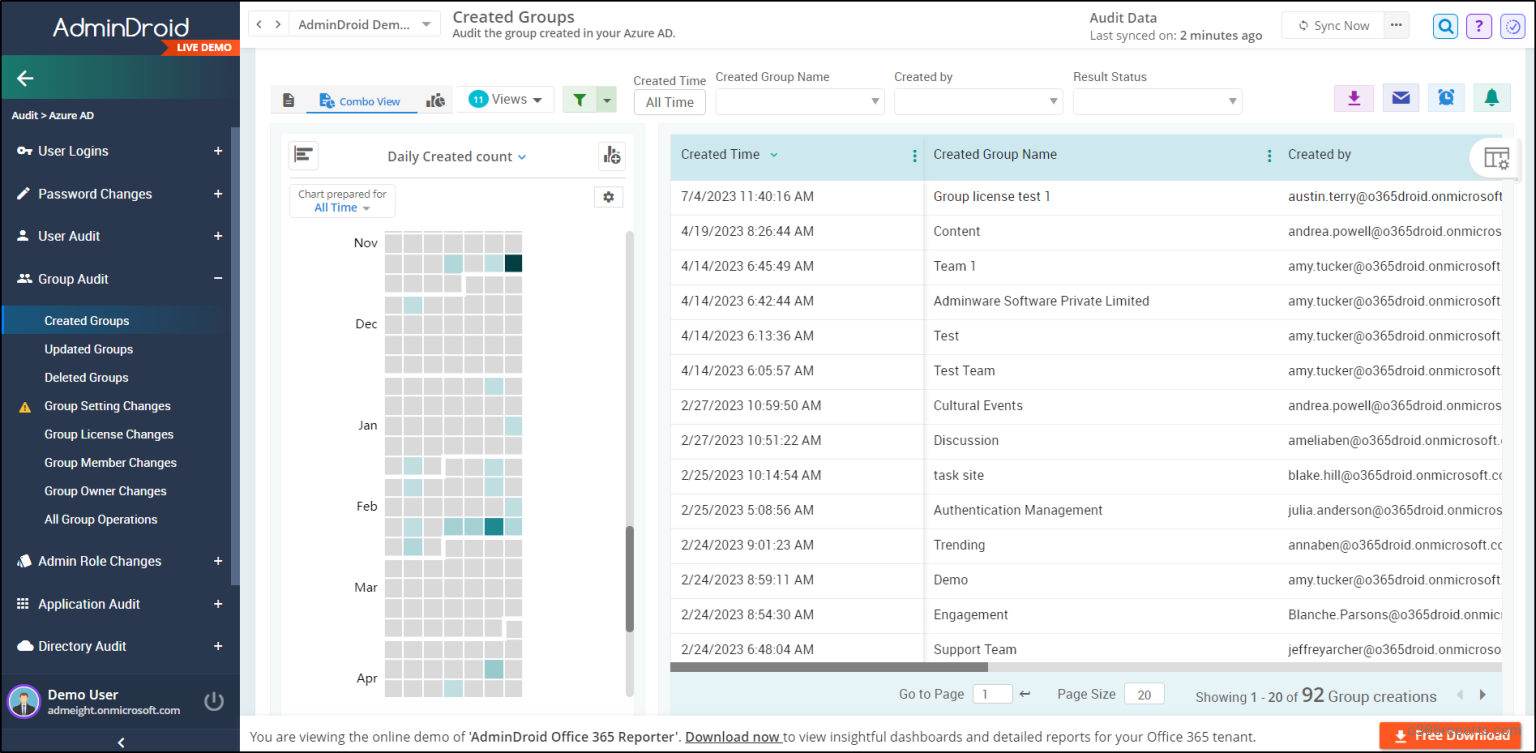Collapse the sidebar with the bottom chevron
The height and width of the screenshot is (753, 1536).
[120, 742]
